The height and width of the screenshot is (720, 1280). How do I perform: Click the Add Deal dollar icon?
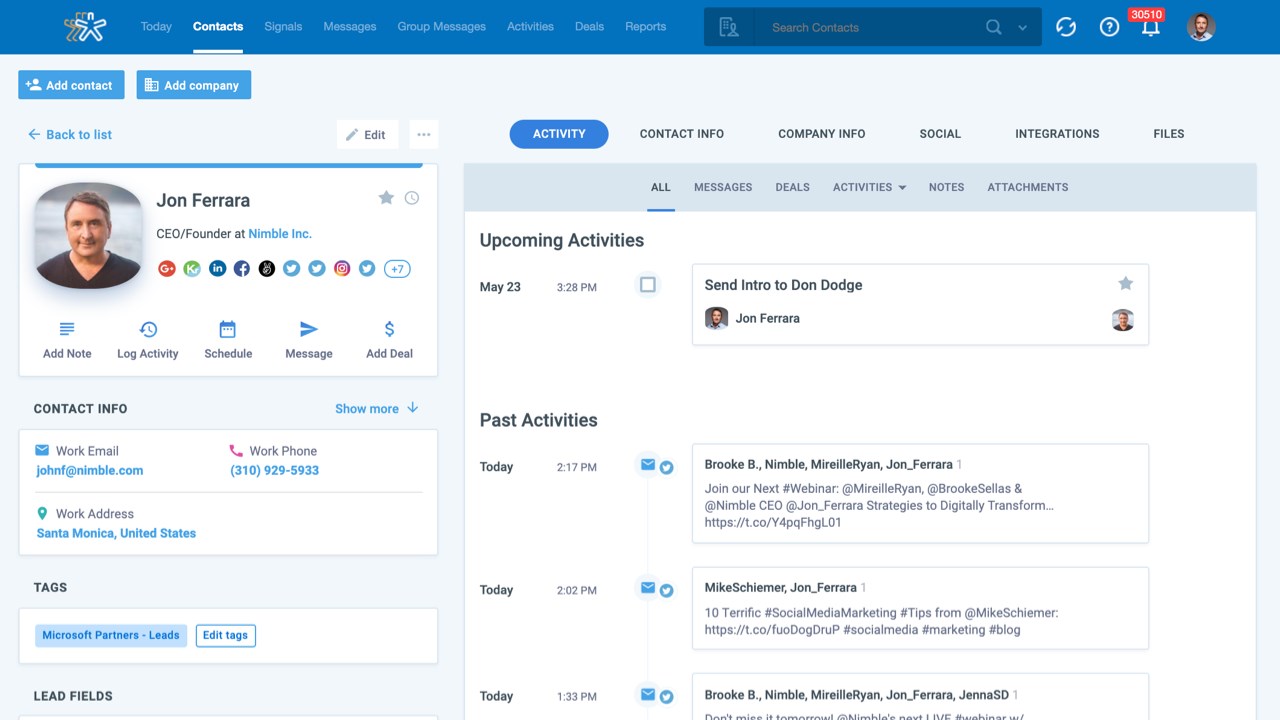(389, 329)
